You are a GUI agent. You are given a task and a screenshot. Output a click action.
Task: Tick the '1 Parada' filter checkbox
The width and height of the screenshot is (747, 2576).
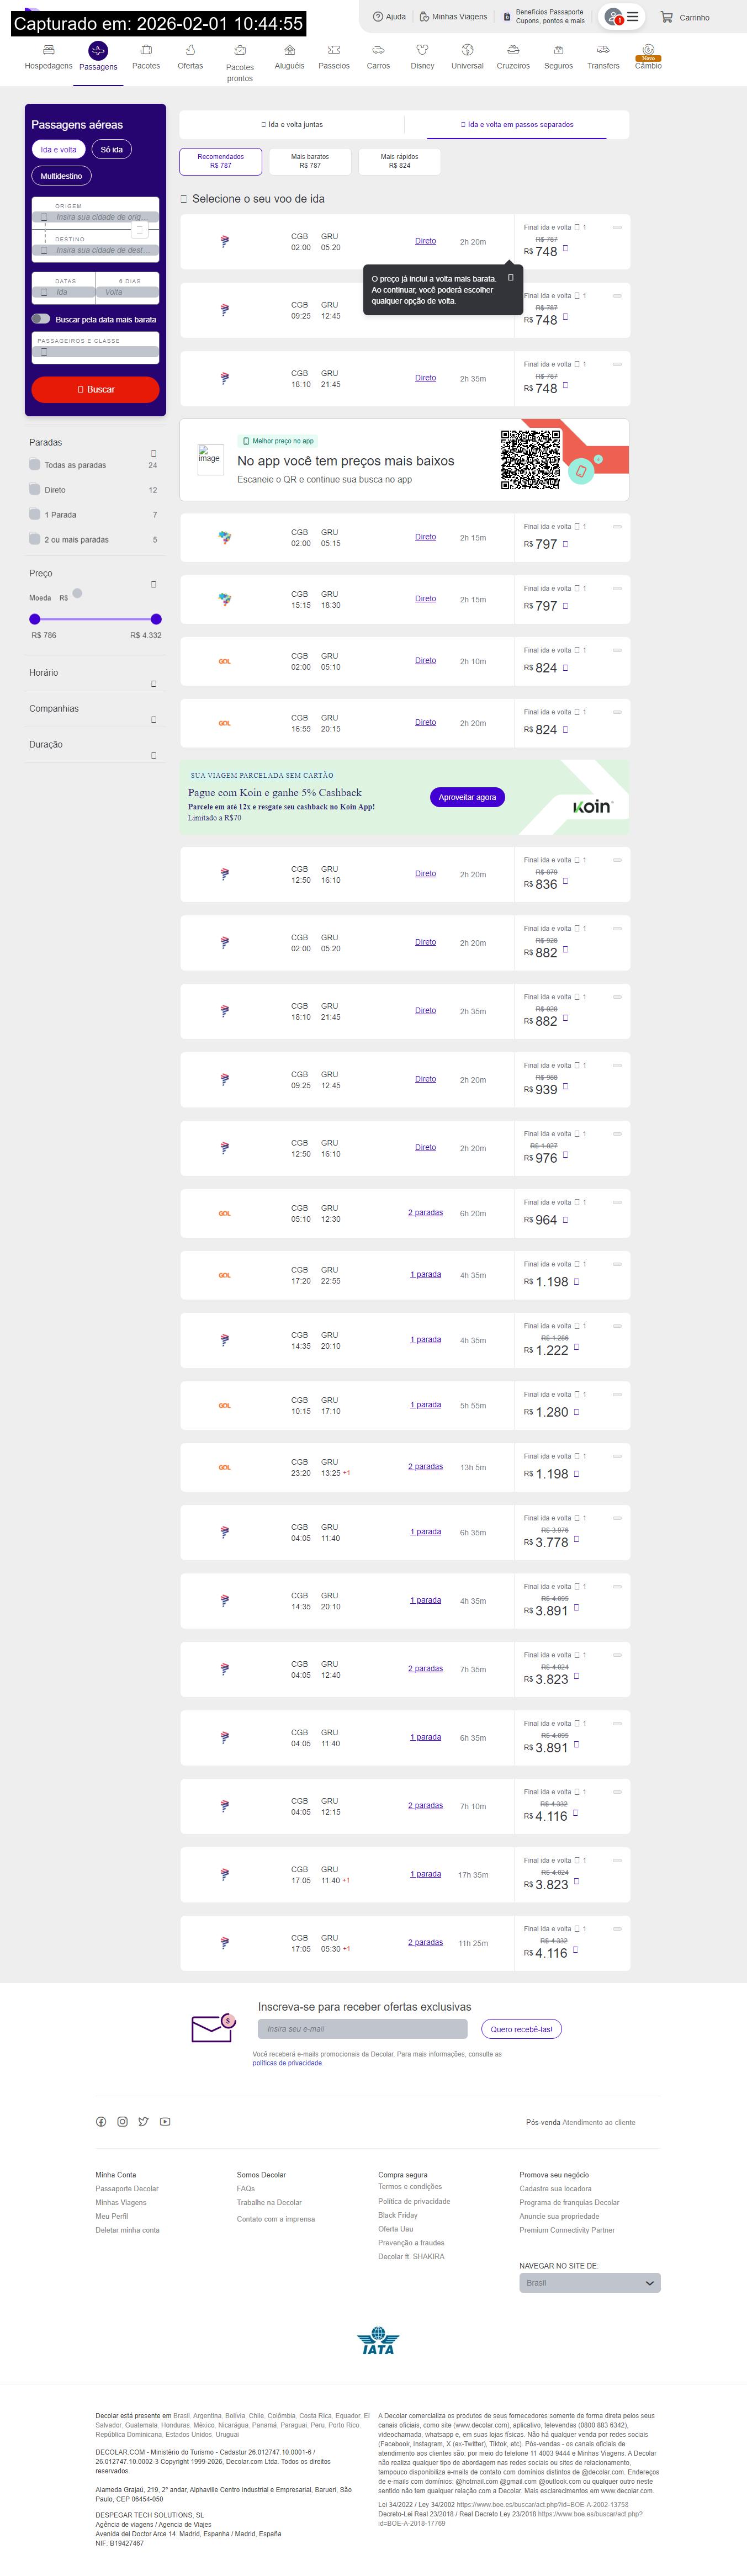(x=36, y=515)
